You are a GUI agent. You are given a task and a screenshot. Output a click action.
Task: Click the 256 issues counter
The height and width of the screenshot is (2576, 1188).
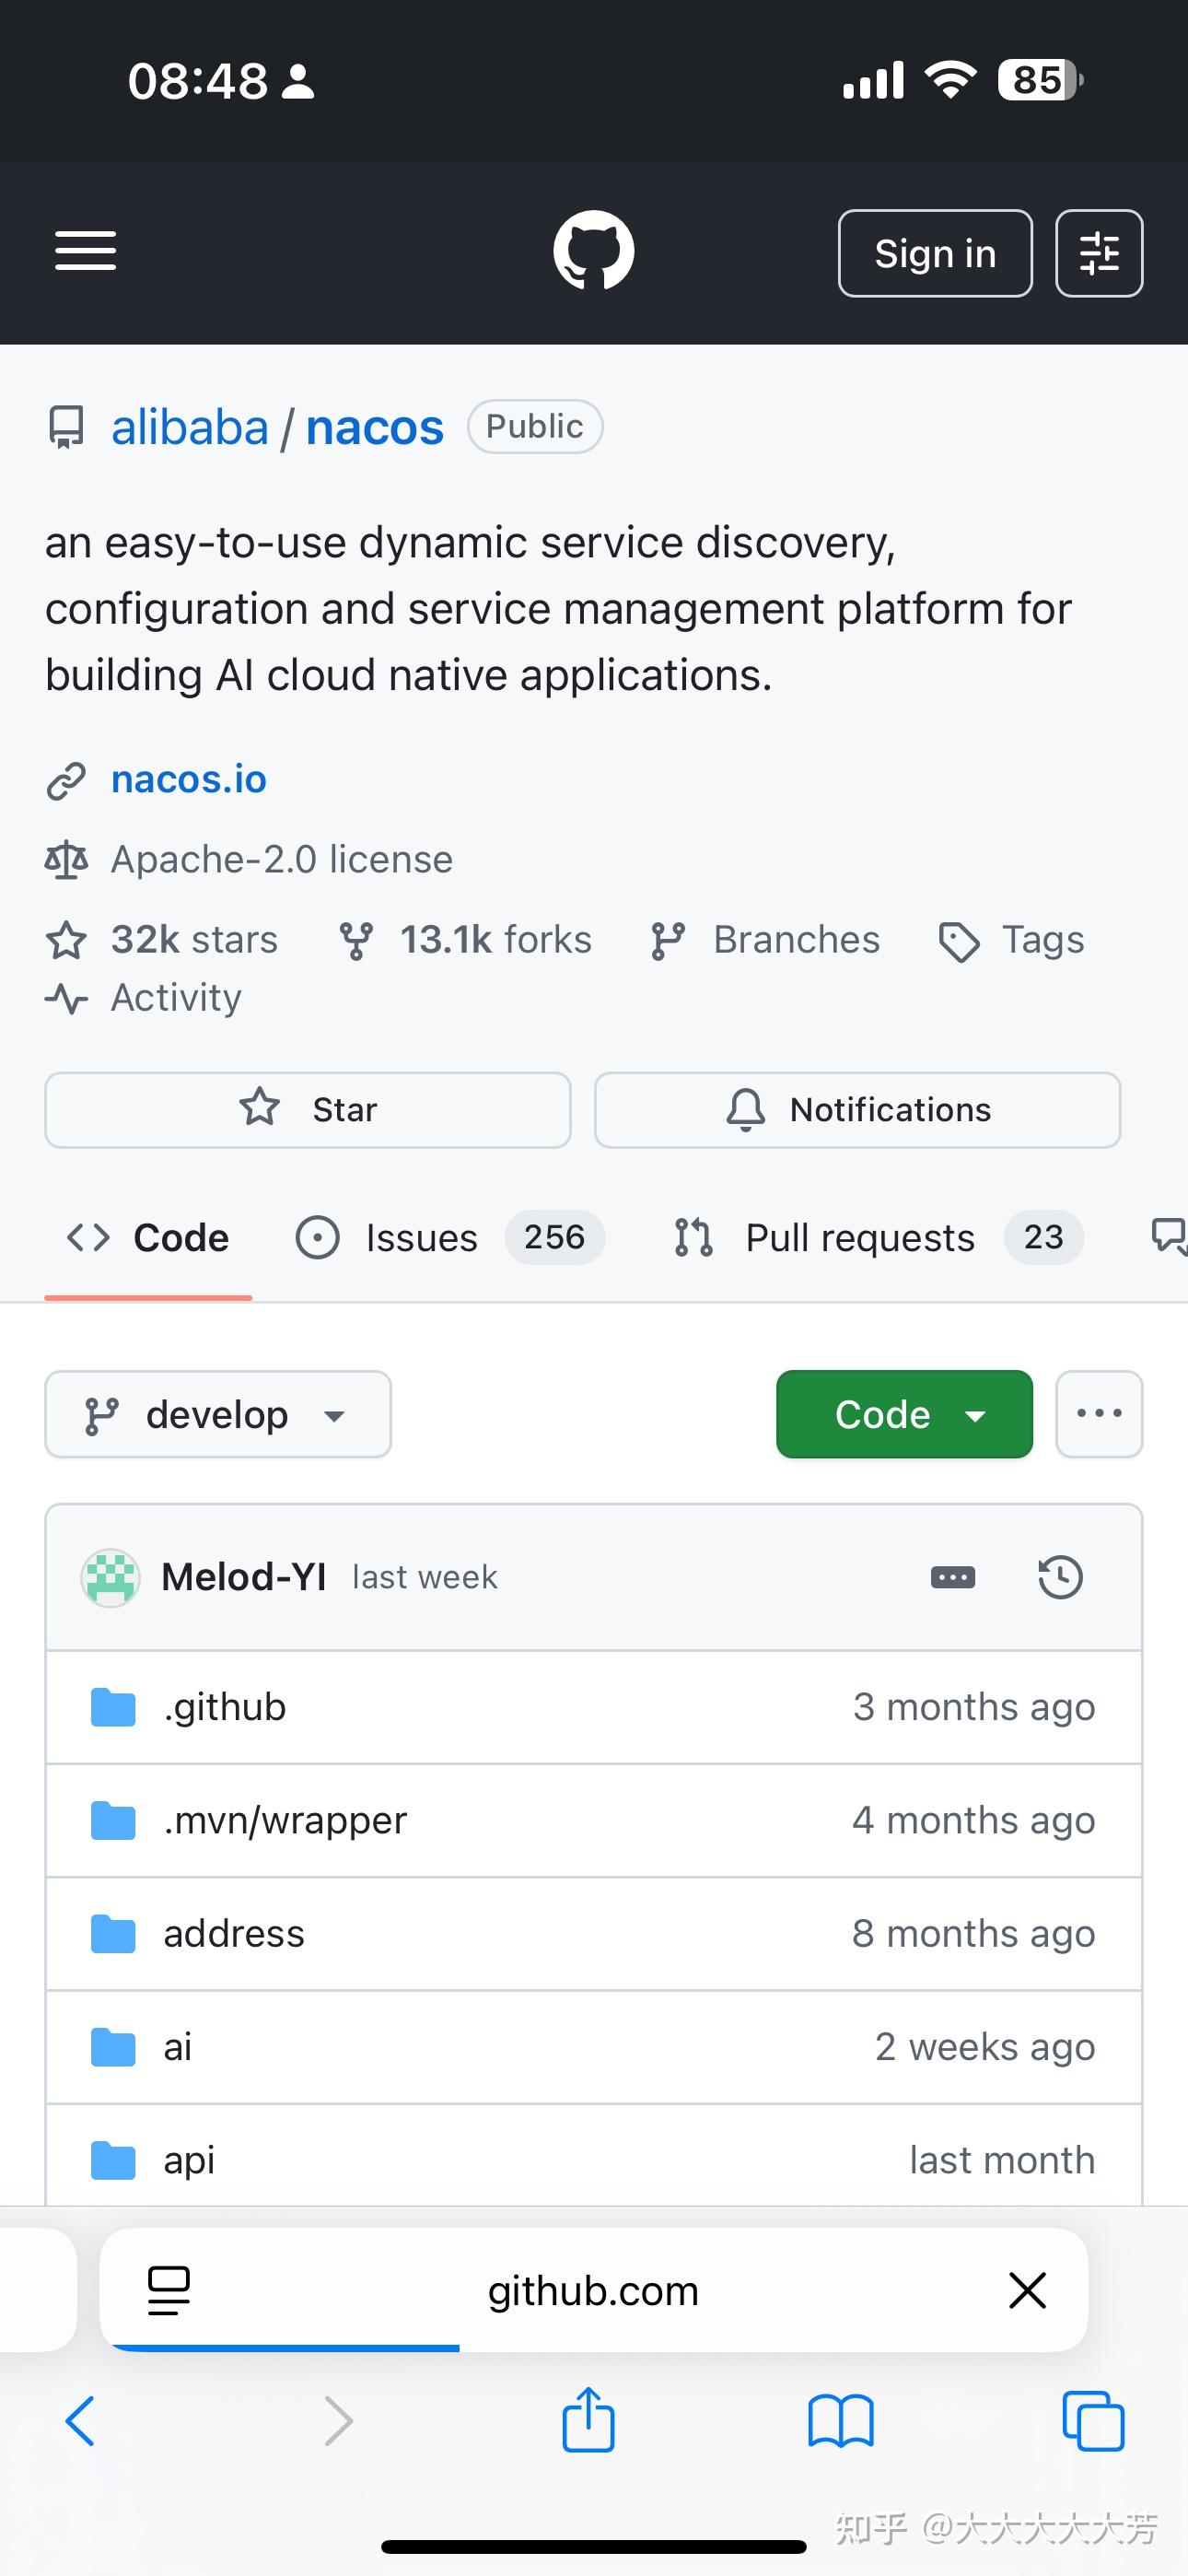pyautogui.click(x=555, y=1238)
